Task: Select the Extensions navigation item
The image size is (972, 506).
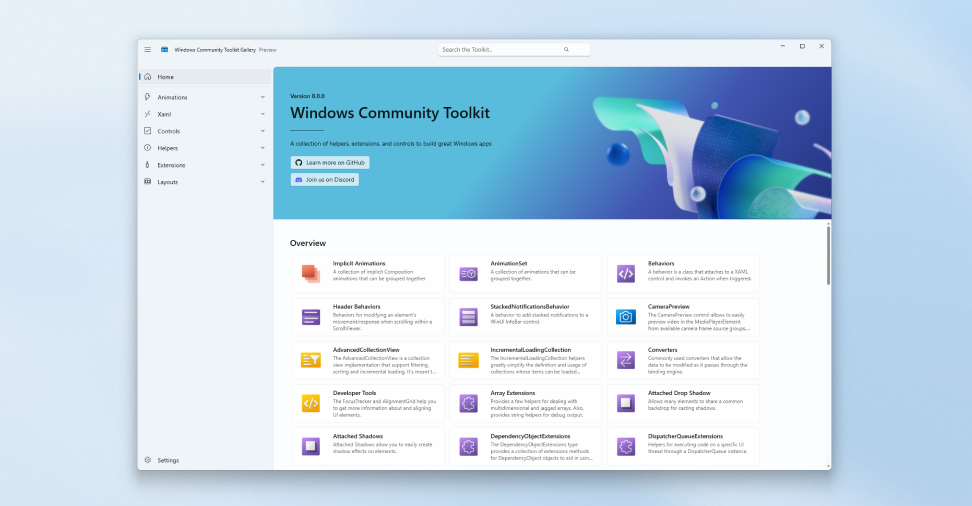Action: [x=205, y=165]
